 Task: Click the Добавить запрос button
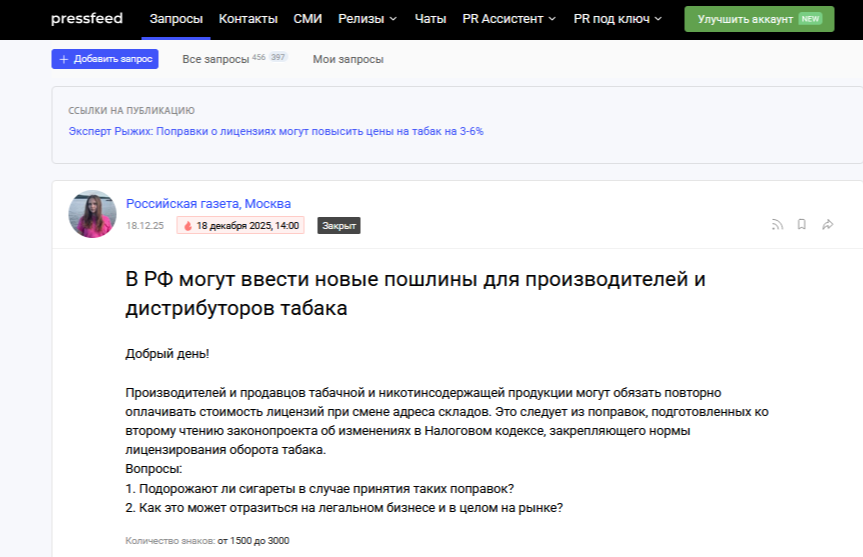pyautogui.click(x=105, y=59)
